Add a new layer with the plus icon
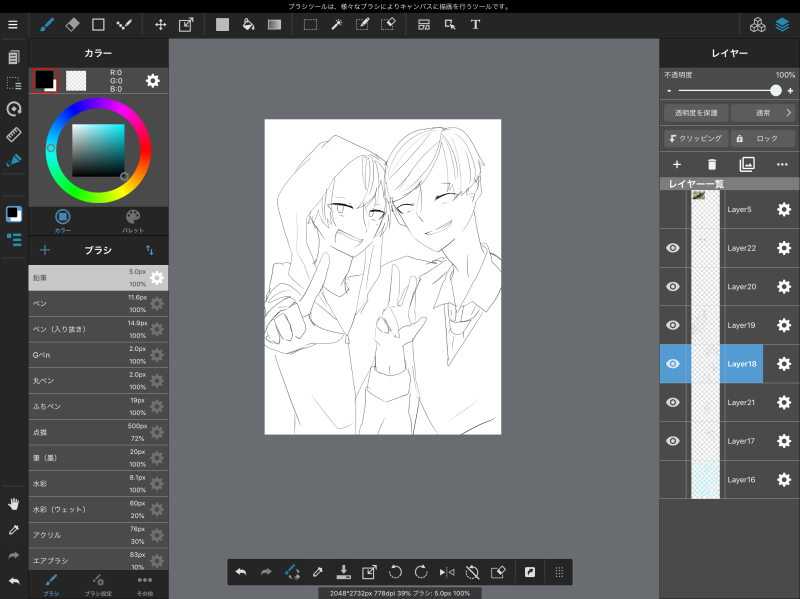 [x=677, y=164]
